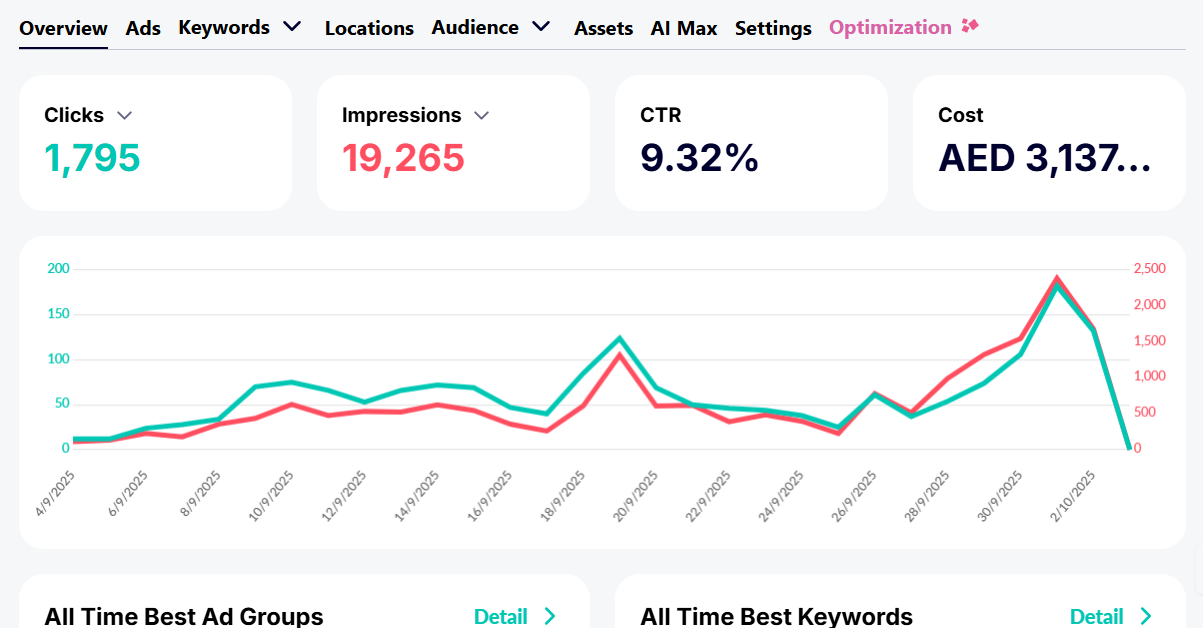
Task: Expand the Audience dropdown chevron
Action: (x=541, y=27)
